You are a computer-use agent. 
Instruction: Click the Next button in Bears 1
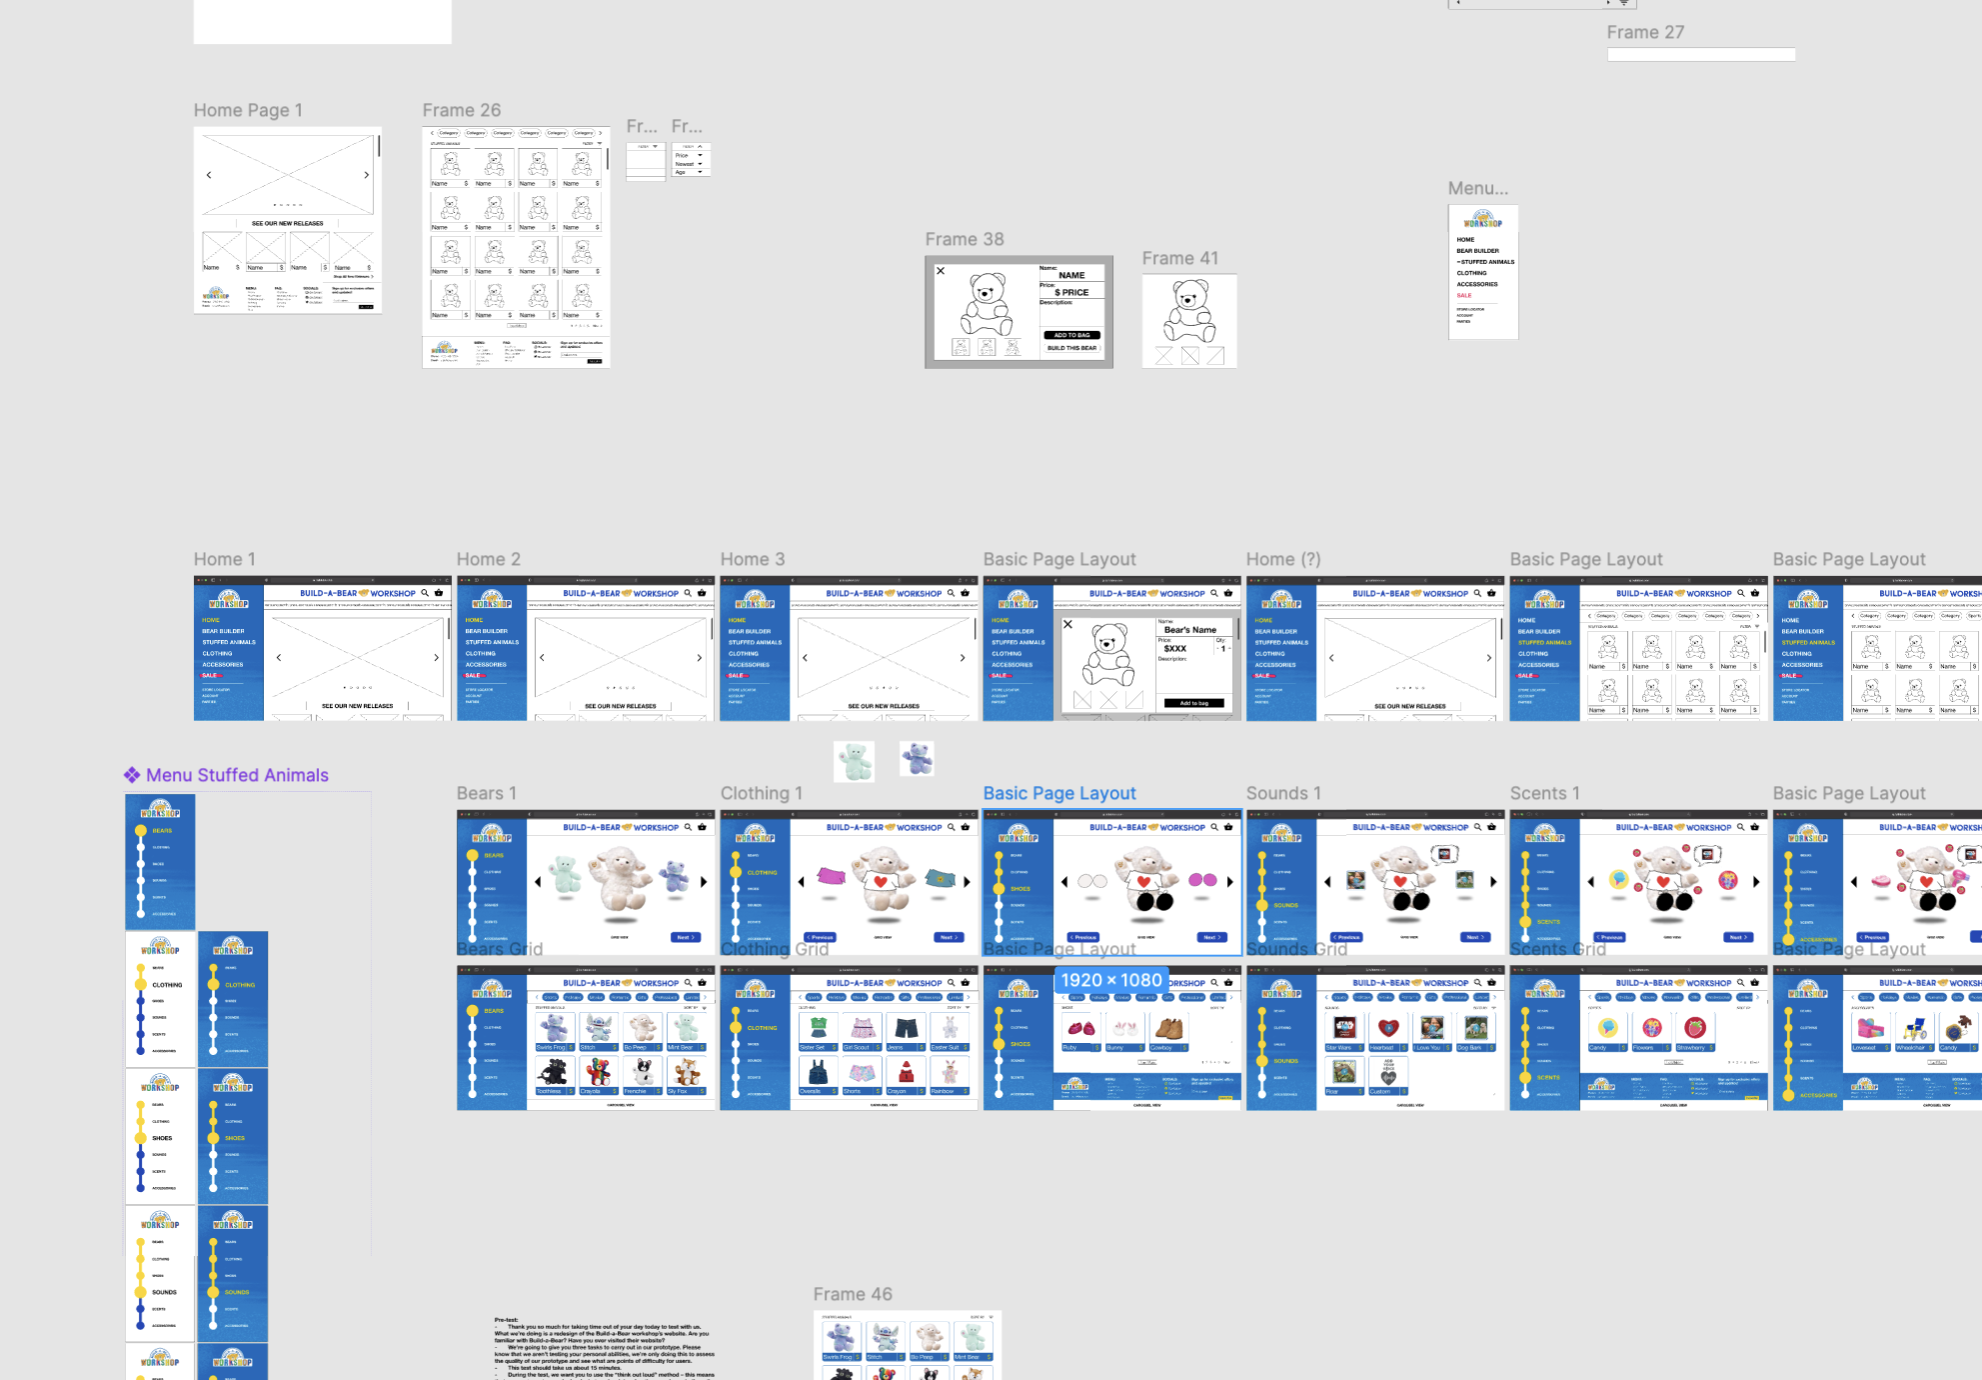pyautogui.click(x=685, y=937)
